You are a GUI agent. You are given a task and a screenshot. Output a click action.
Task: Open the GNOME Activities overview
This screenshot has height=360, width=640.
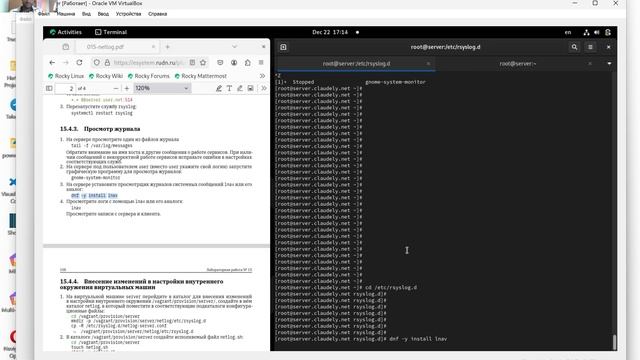pos(66,32)
